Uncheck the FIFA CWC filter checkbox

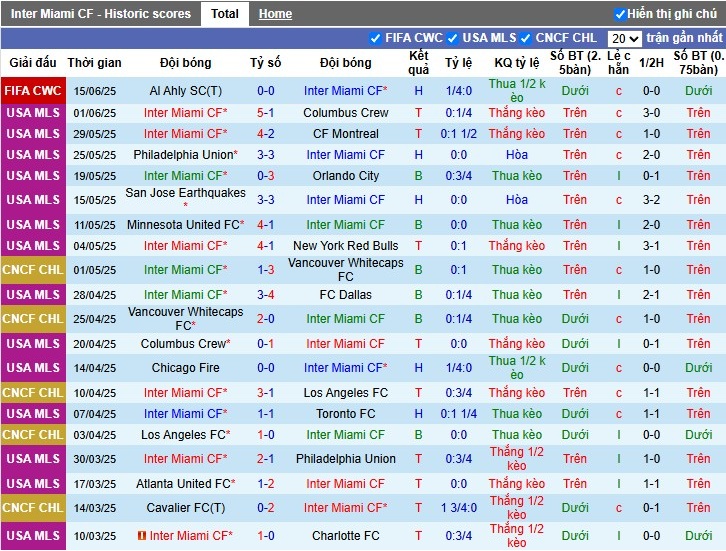point(376,38)
